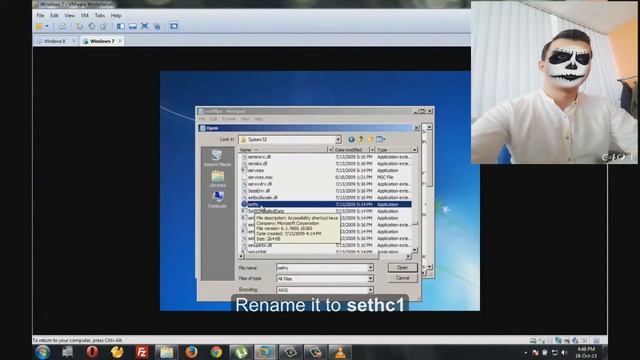The height and width of the screenshot is (360, 640).
Task: Open the Help menu in VMware Workstation
Action: [x=116, y=16]
